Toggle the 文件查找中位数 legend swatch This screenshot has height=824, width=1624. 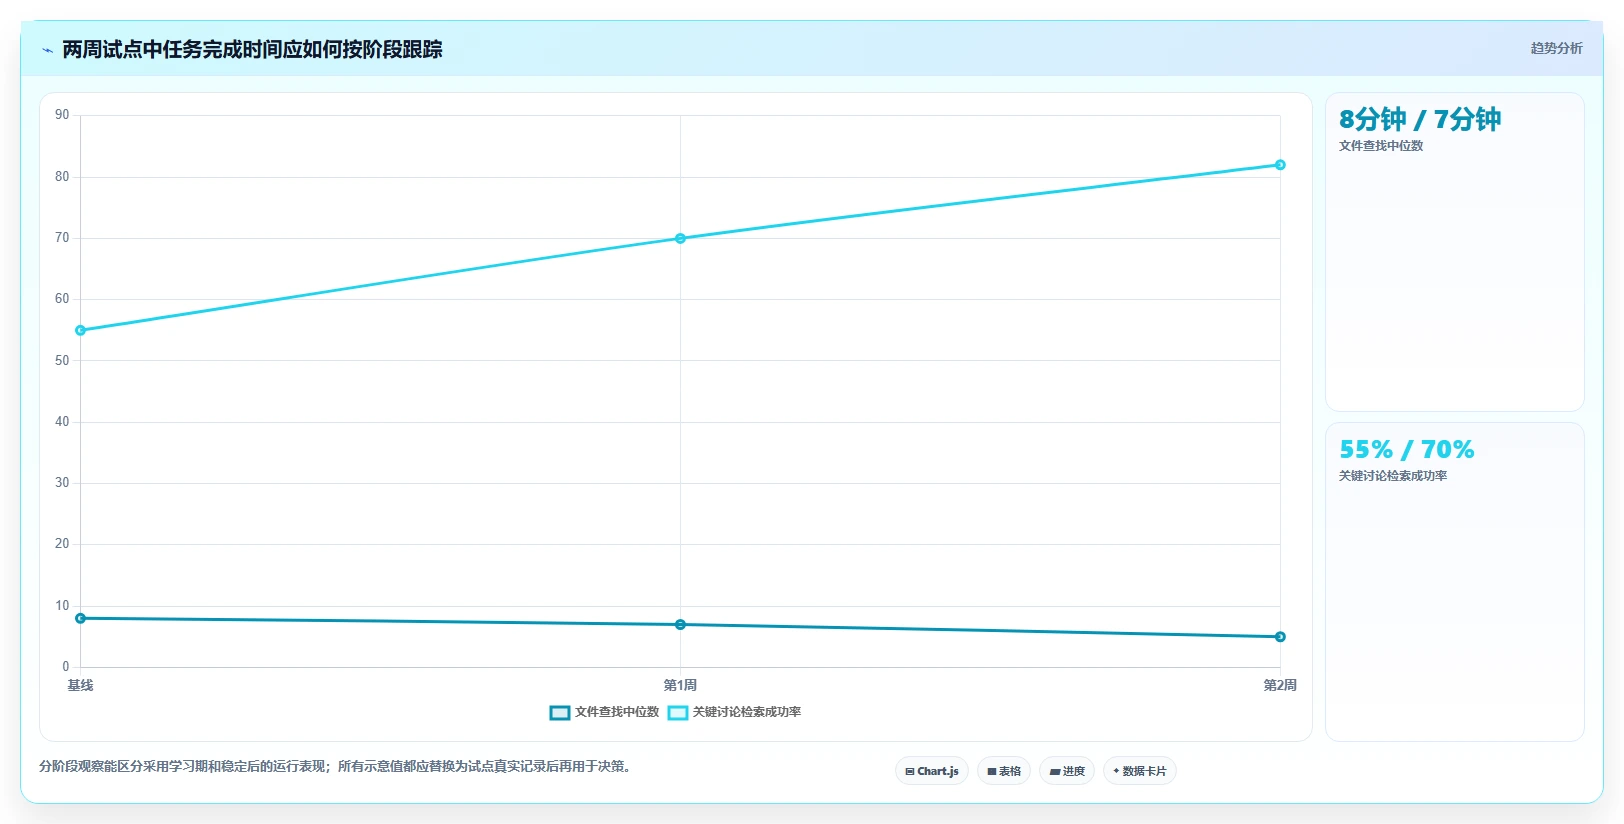pos(560,713)
